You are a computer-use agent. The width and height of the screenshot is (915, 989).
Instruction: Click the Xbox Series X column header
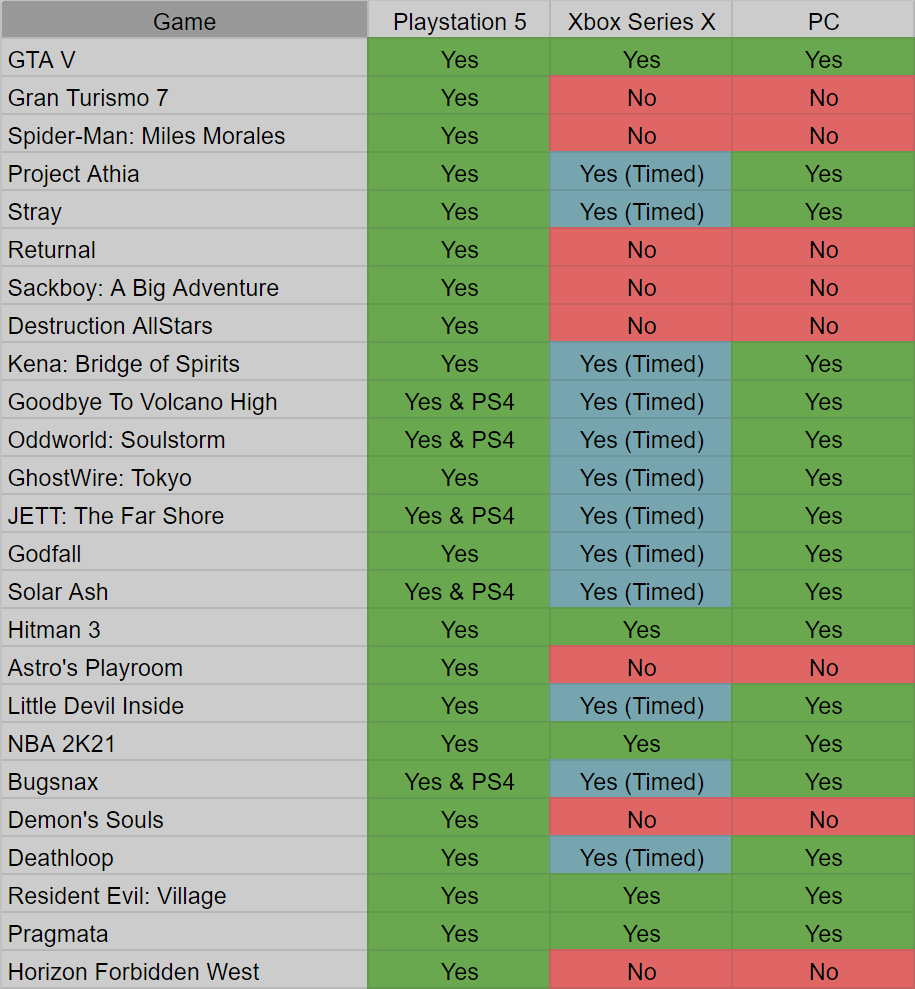click(641, 21)
